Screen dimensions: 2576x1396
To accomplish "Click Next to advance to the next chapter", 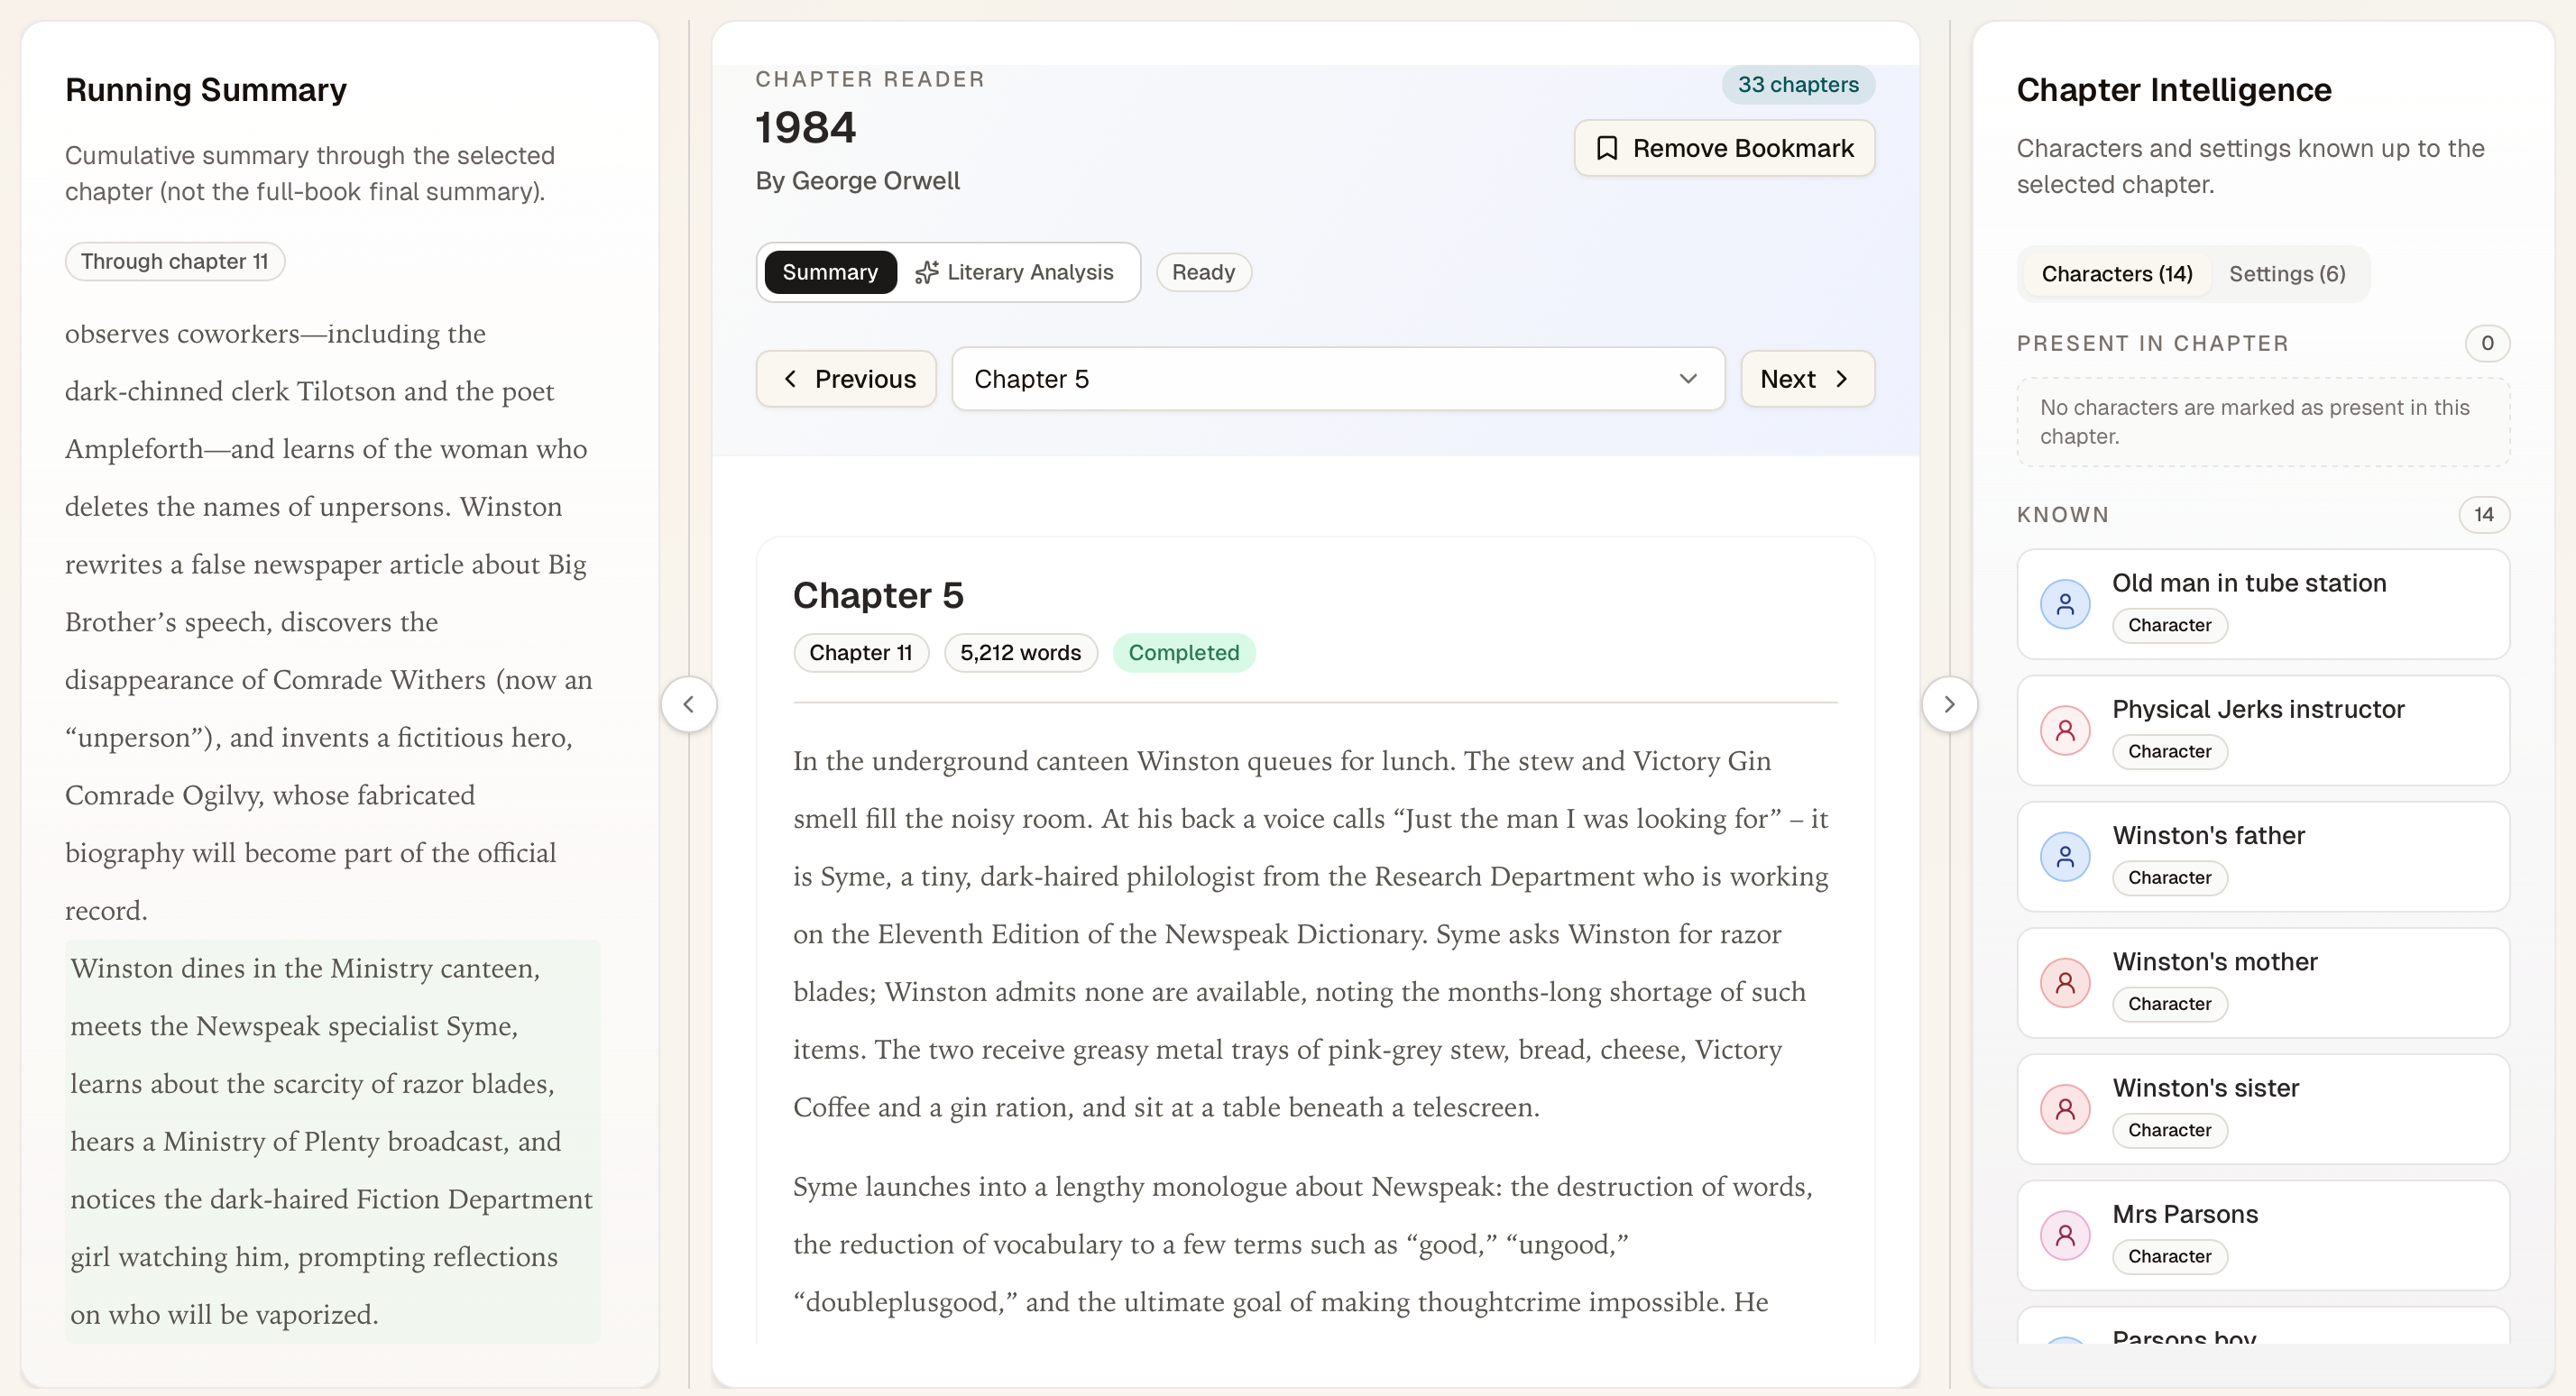I will click(x=1806, y=378).
